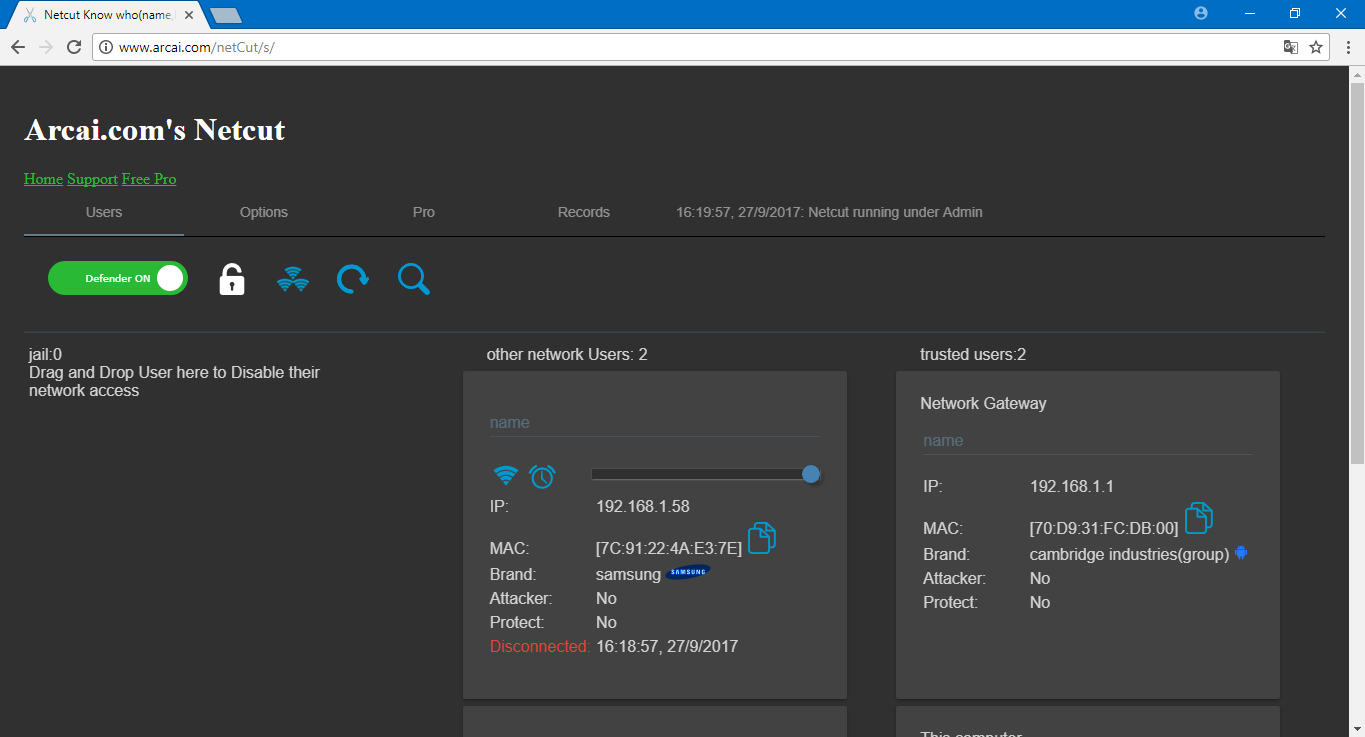Copy the samsung device MAC address

click(762, 537)
